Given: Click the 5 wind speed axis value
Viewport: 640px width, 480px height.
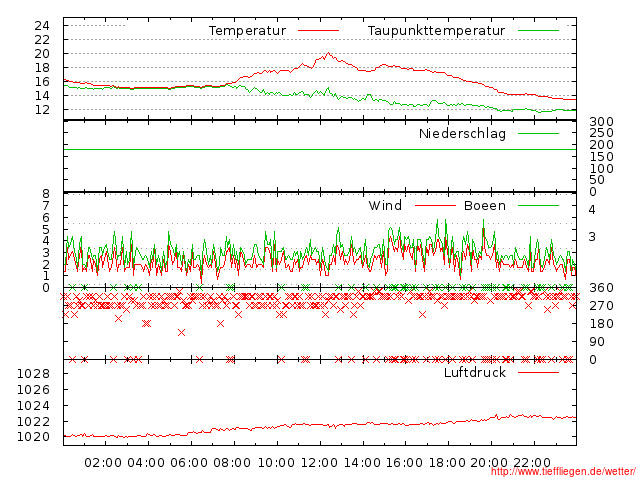Looking at the screenshot, I should [x=46, y=229].
